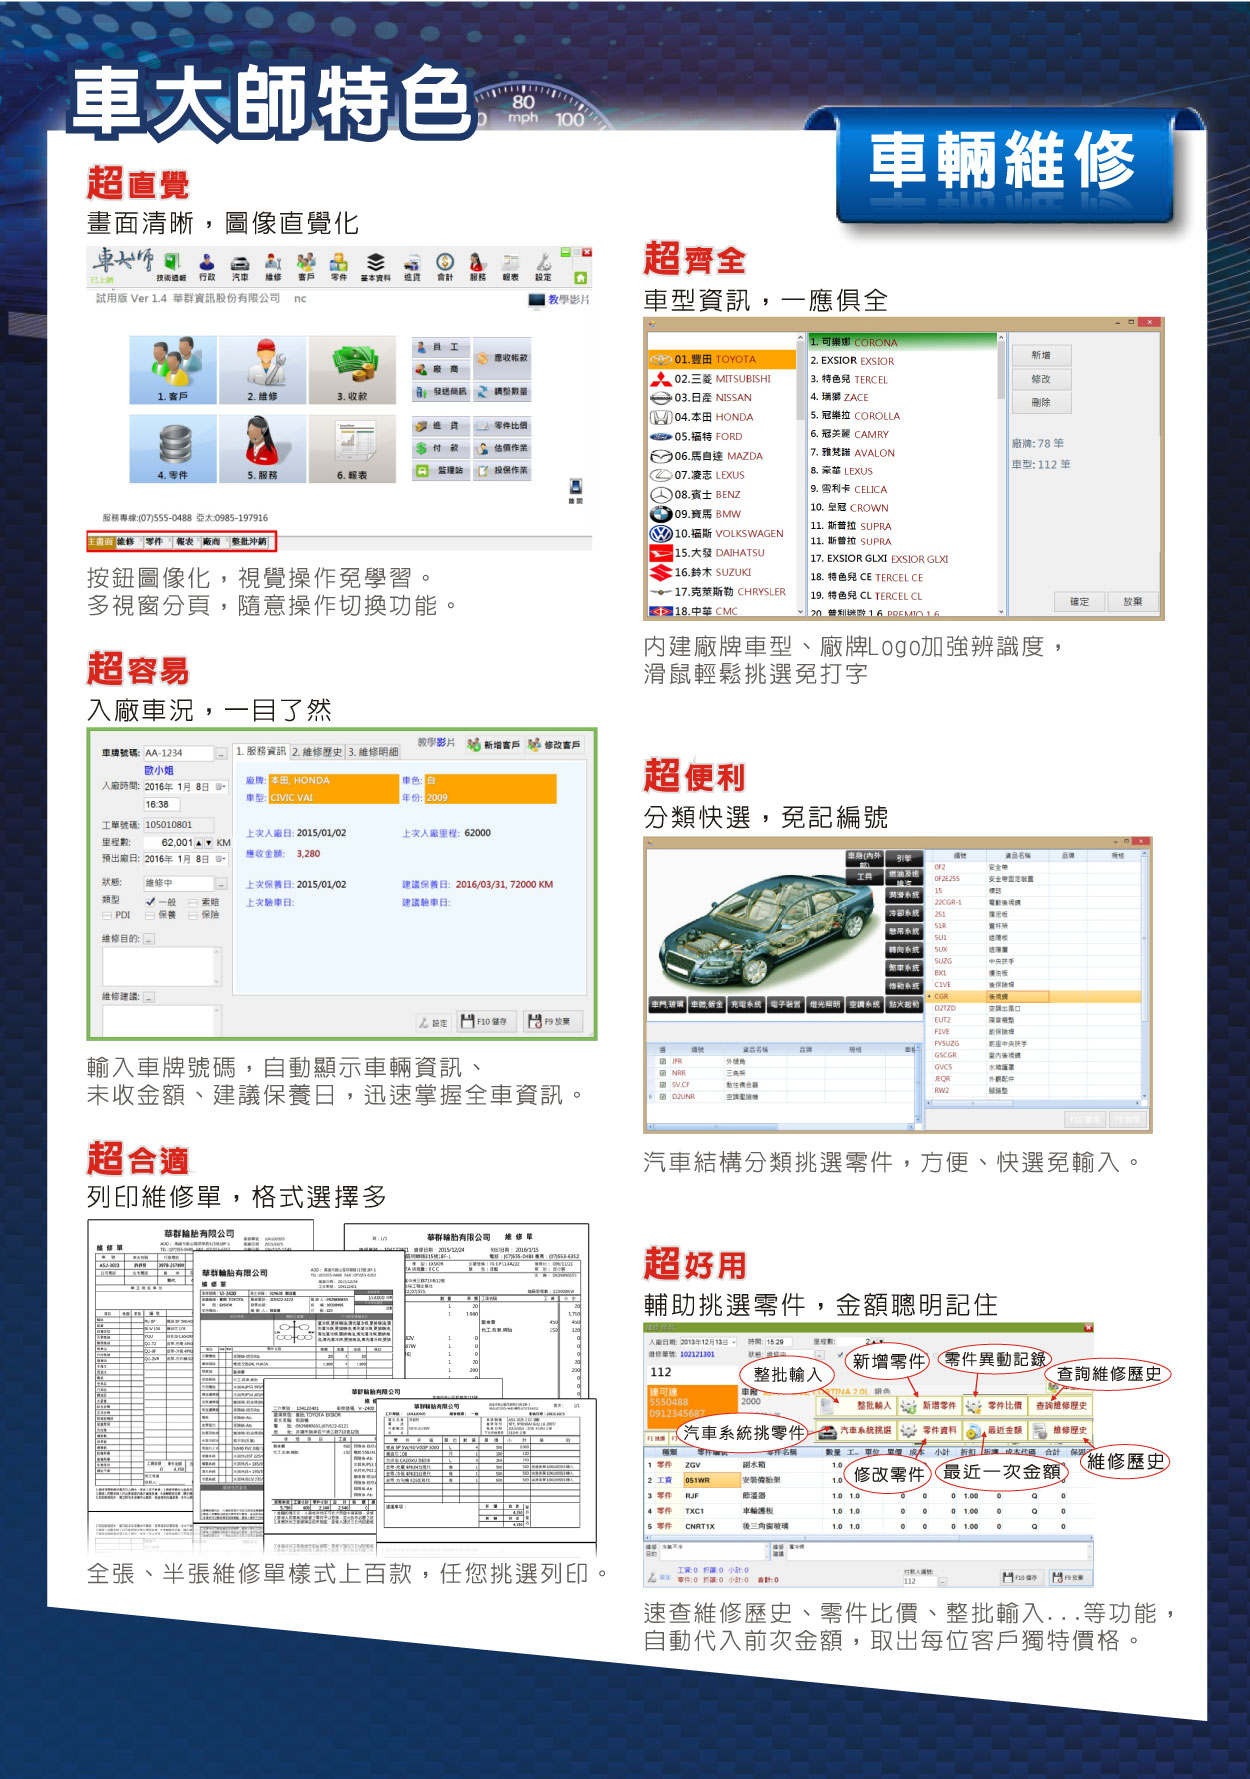The image size is (1250, 1779).
Task: Uncheck the 一般 type checkbox
Action: 149,901
